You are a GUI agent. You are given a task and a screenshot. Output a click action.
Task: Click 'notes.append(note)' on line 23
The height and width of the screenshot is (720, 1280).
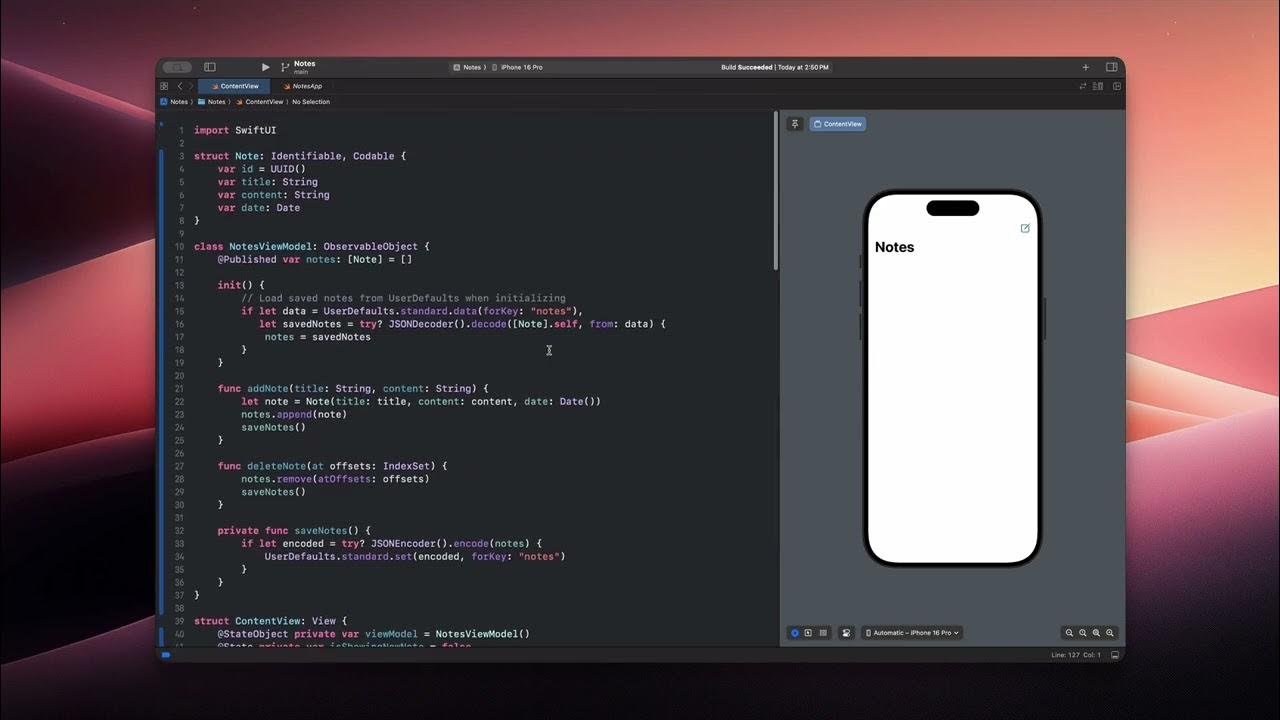(294, 414)
